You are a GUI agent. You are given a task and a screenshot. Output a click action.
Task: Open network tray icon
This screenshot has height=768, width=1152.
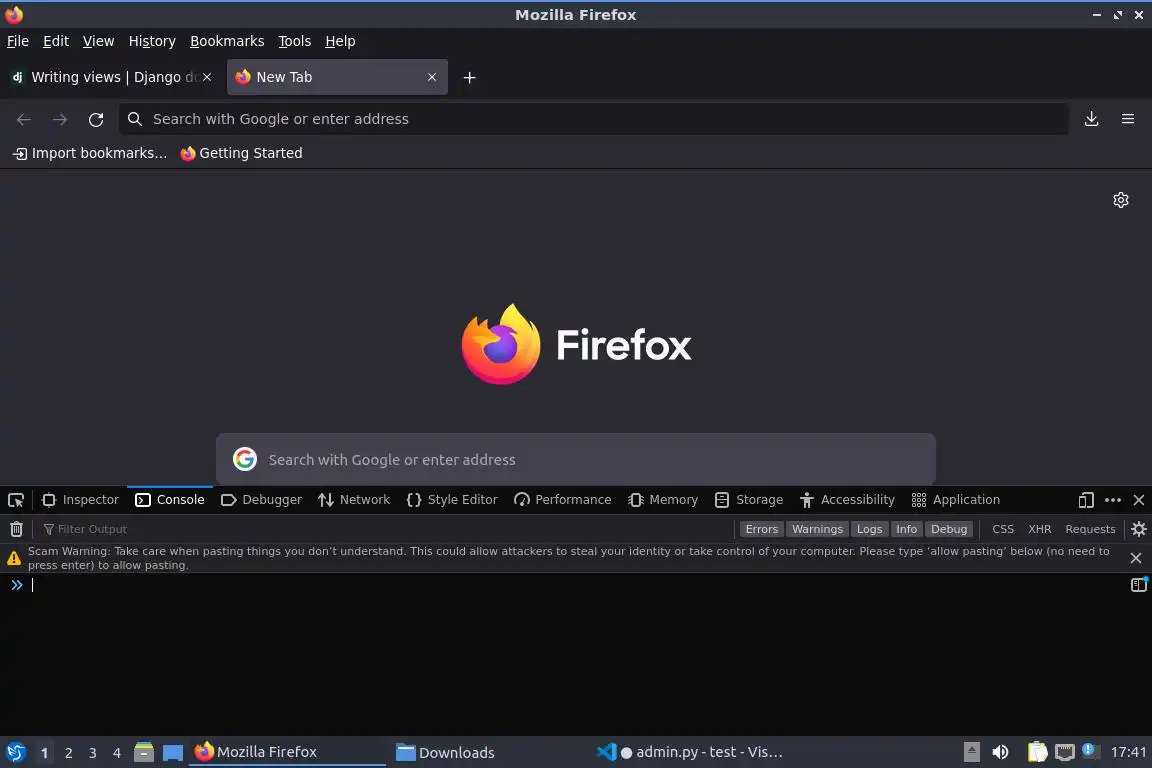point(1065,752)
